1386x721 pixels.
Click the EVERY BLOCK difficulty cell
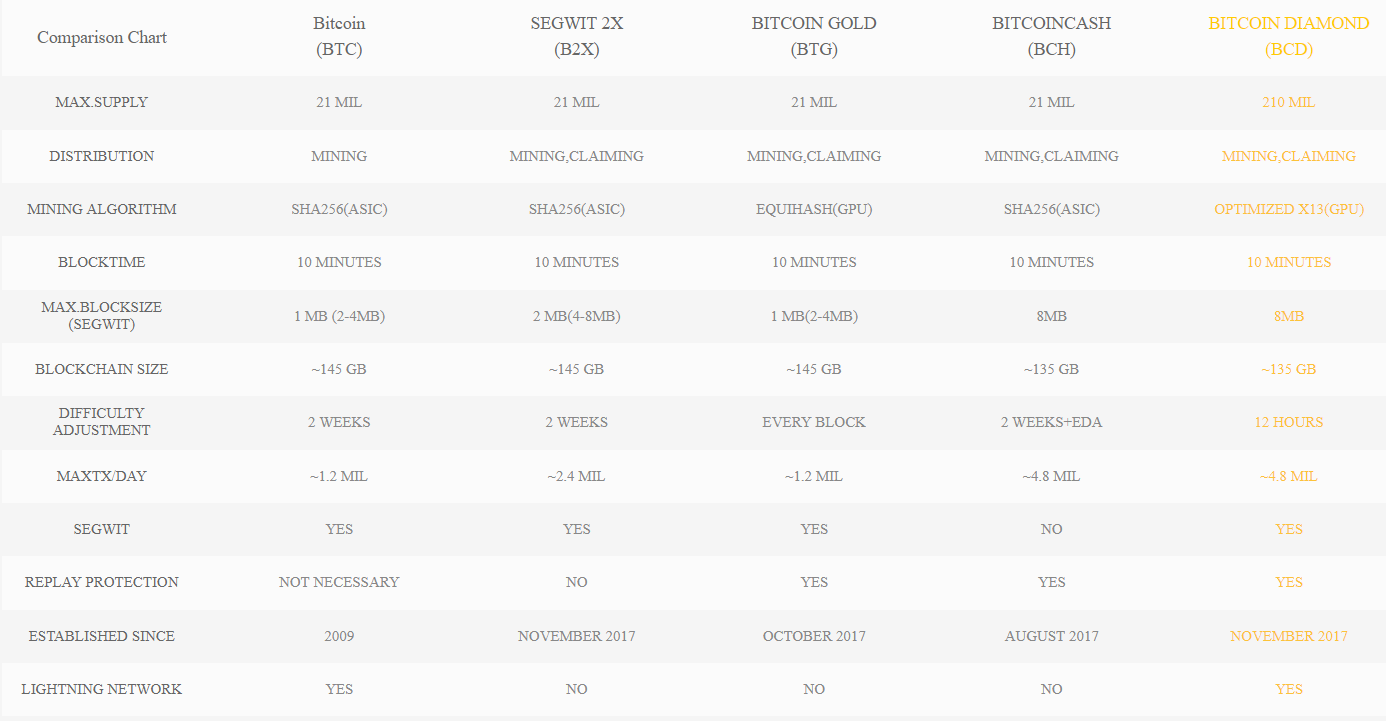(x=814, y=422)
